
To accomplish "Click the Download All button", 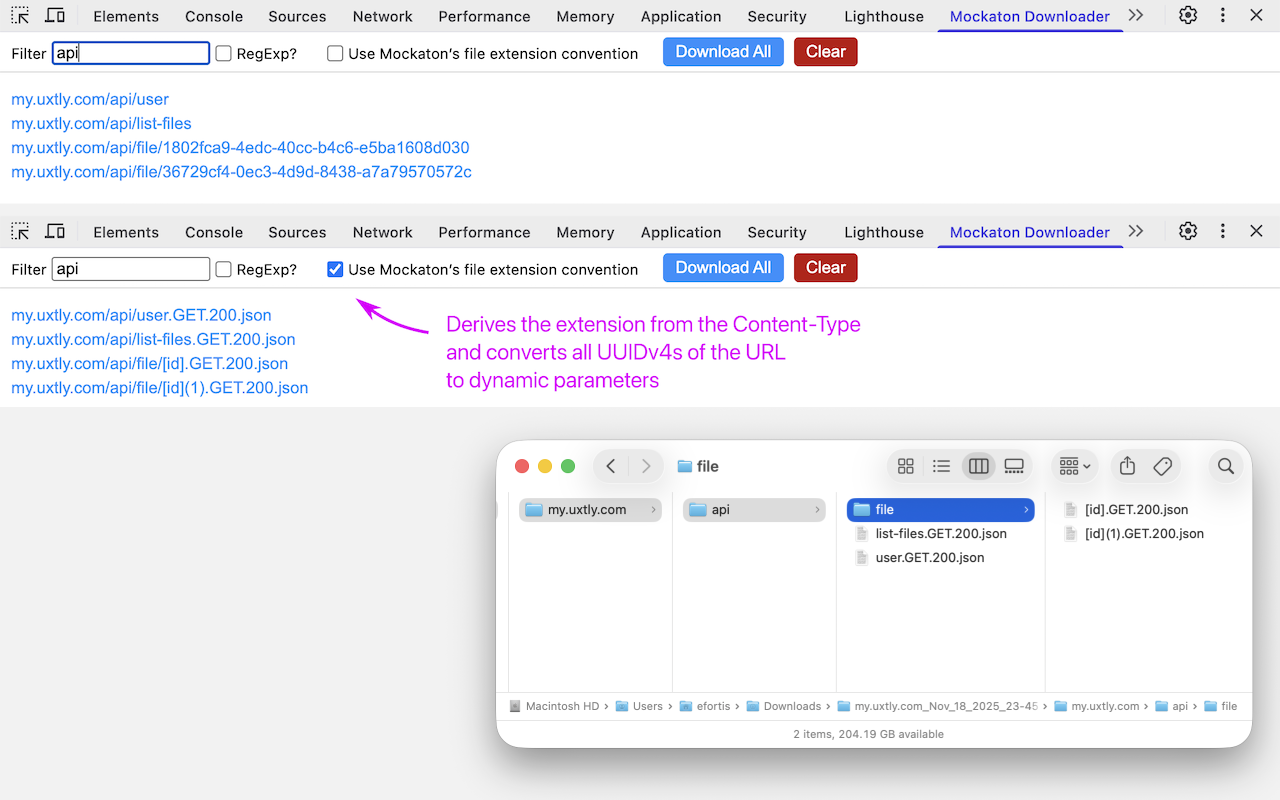I will tap(723, 51).
